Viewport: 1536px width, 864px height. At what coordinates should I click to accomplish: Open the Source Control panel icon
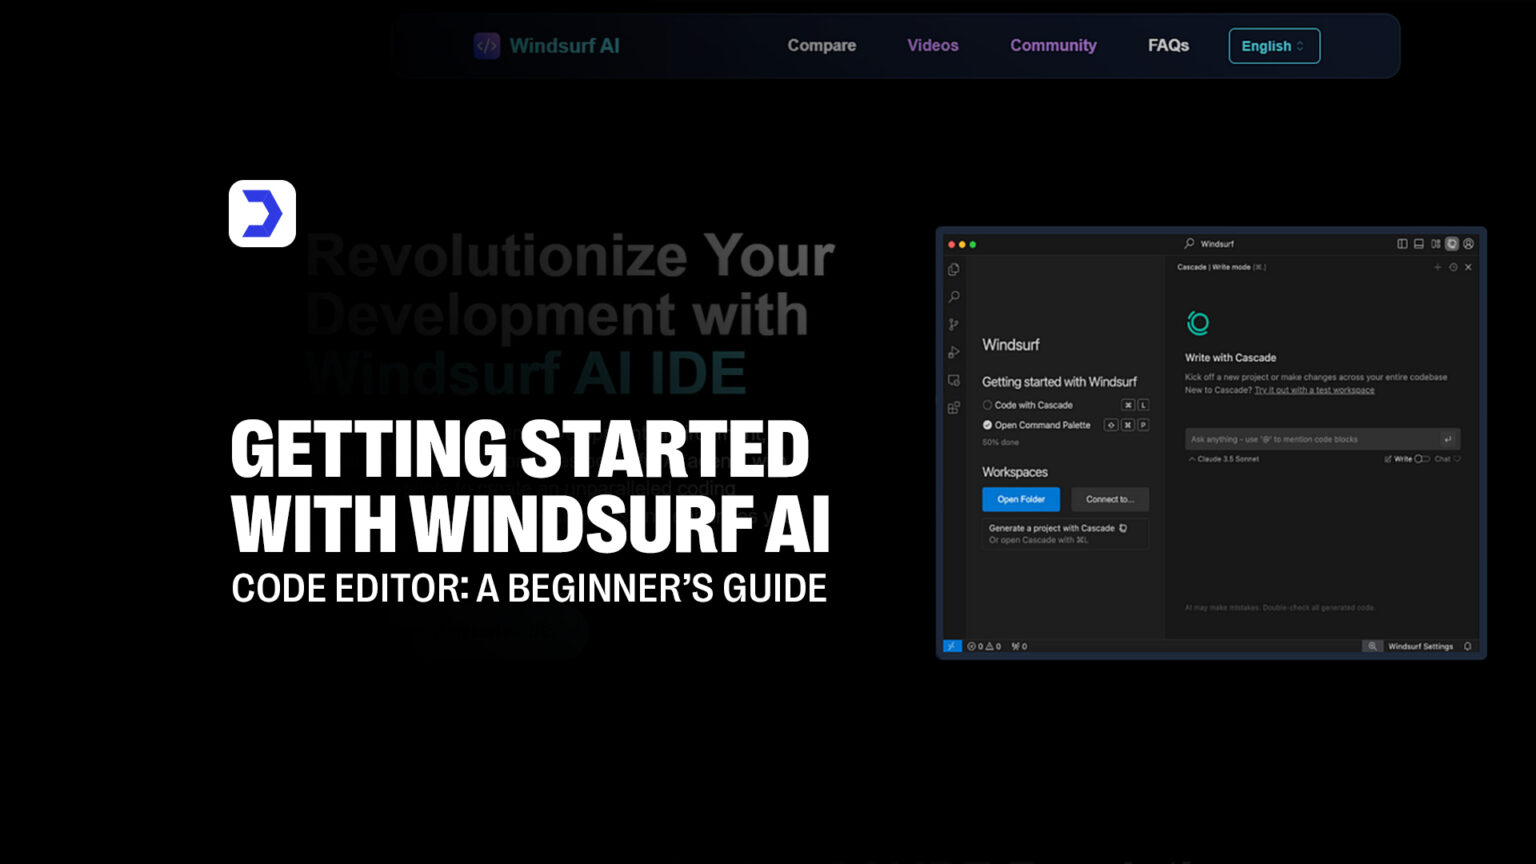point(953,324)
